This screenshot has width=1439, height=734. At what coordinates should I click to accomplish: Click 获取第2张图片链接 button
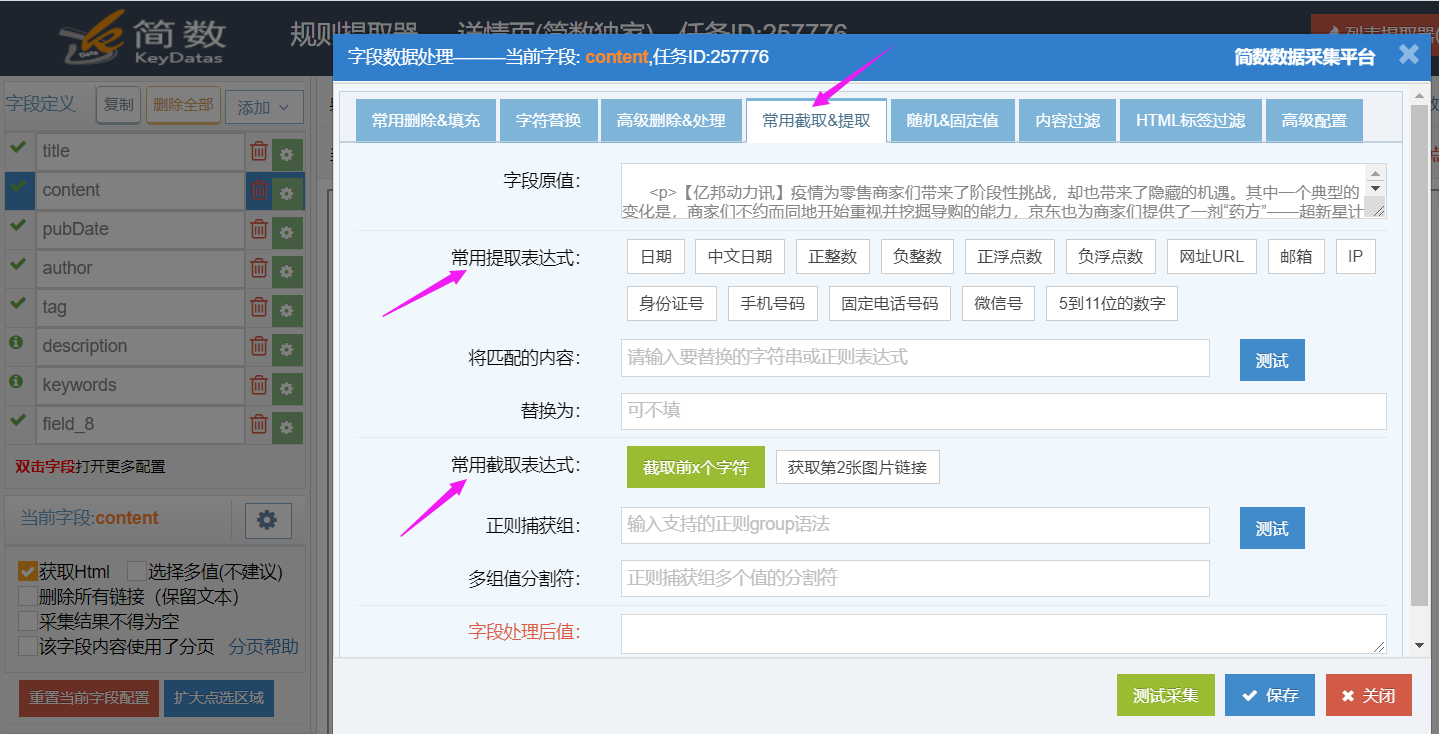[857, 467]
